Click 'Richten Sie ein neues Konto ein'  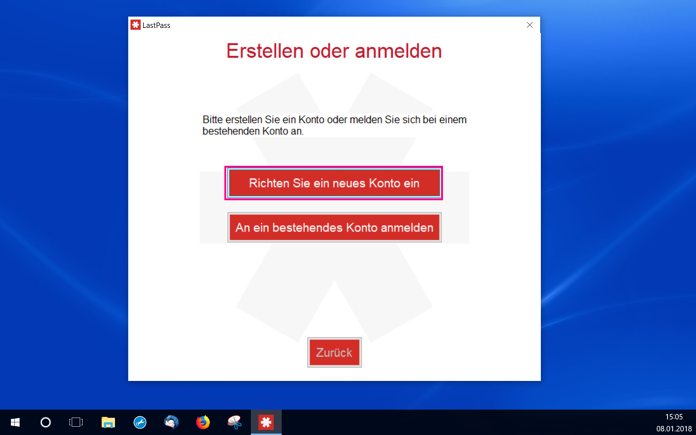(x=334, y=183)
